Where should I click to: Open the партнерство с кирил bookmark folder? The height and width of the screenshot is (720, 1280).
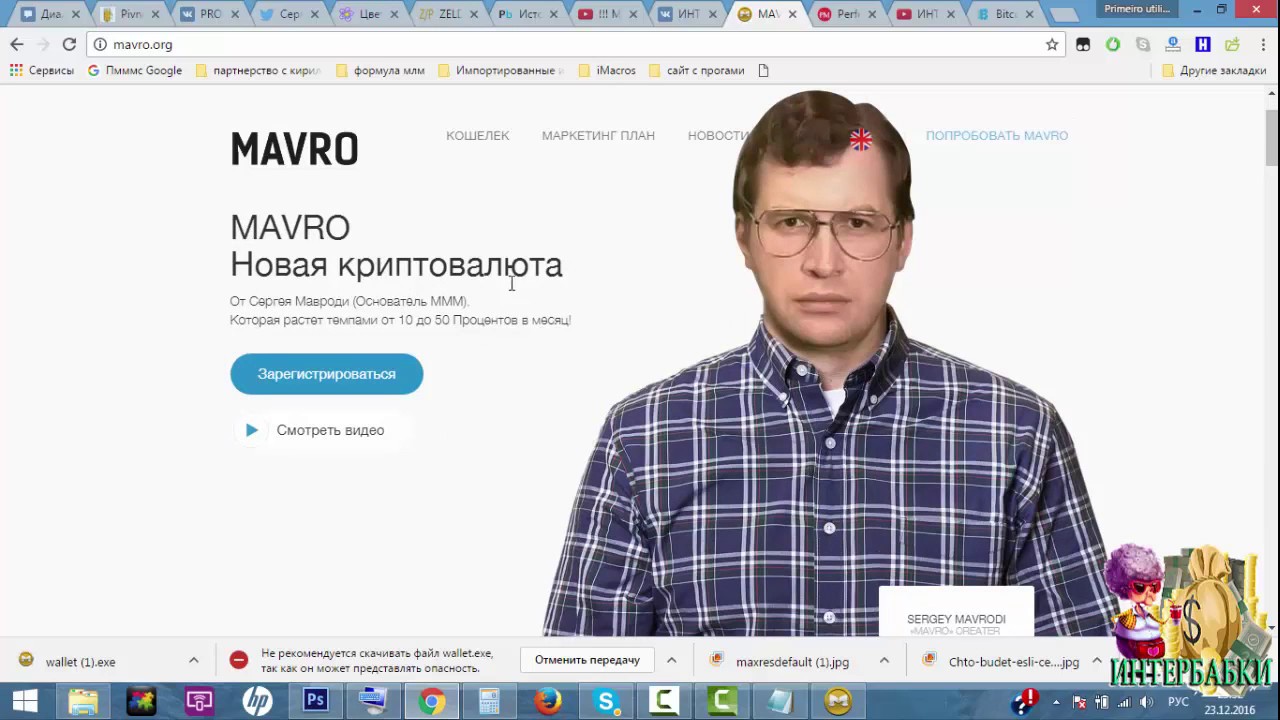tap(258, 70)
